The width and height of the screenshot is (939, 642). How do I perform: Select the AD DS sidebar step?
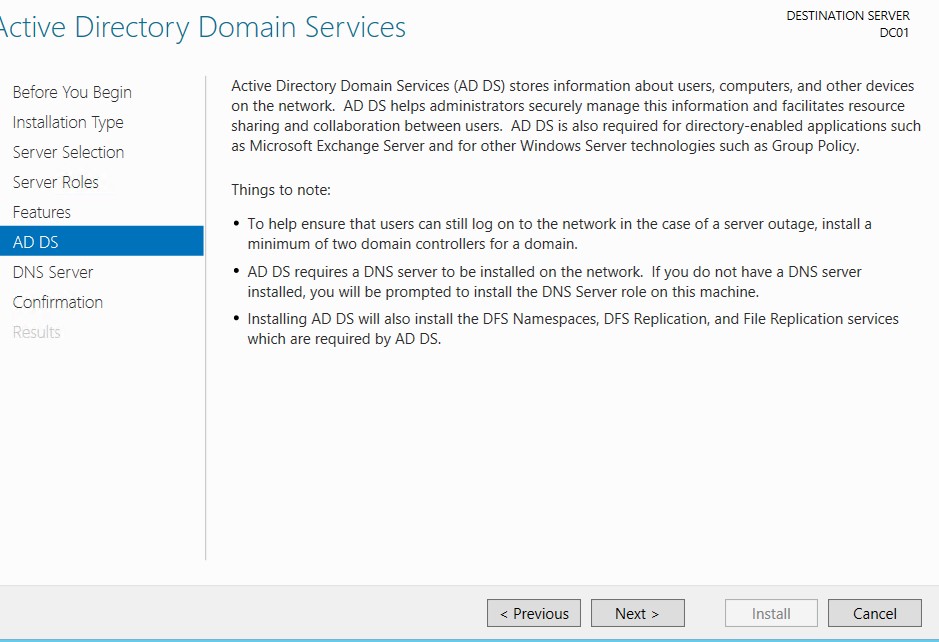[102, 241]
